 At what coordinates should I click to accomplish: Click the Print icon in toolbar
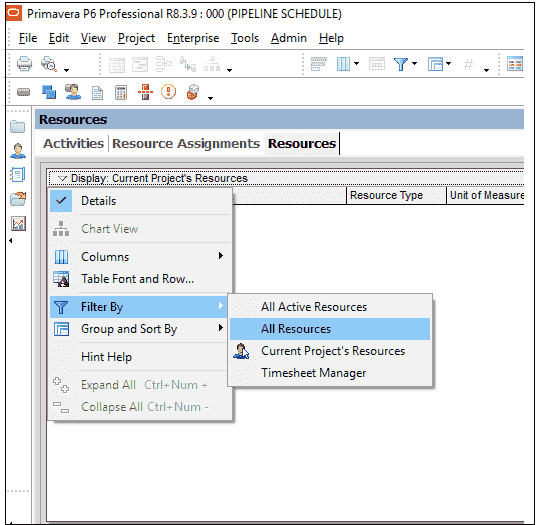pyautogui.click(x=24, y=64)
